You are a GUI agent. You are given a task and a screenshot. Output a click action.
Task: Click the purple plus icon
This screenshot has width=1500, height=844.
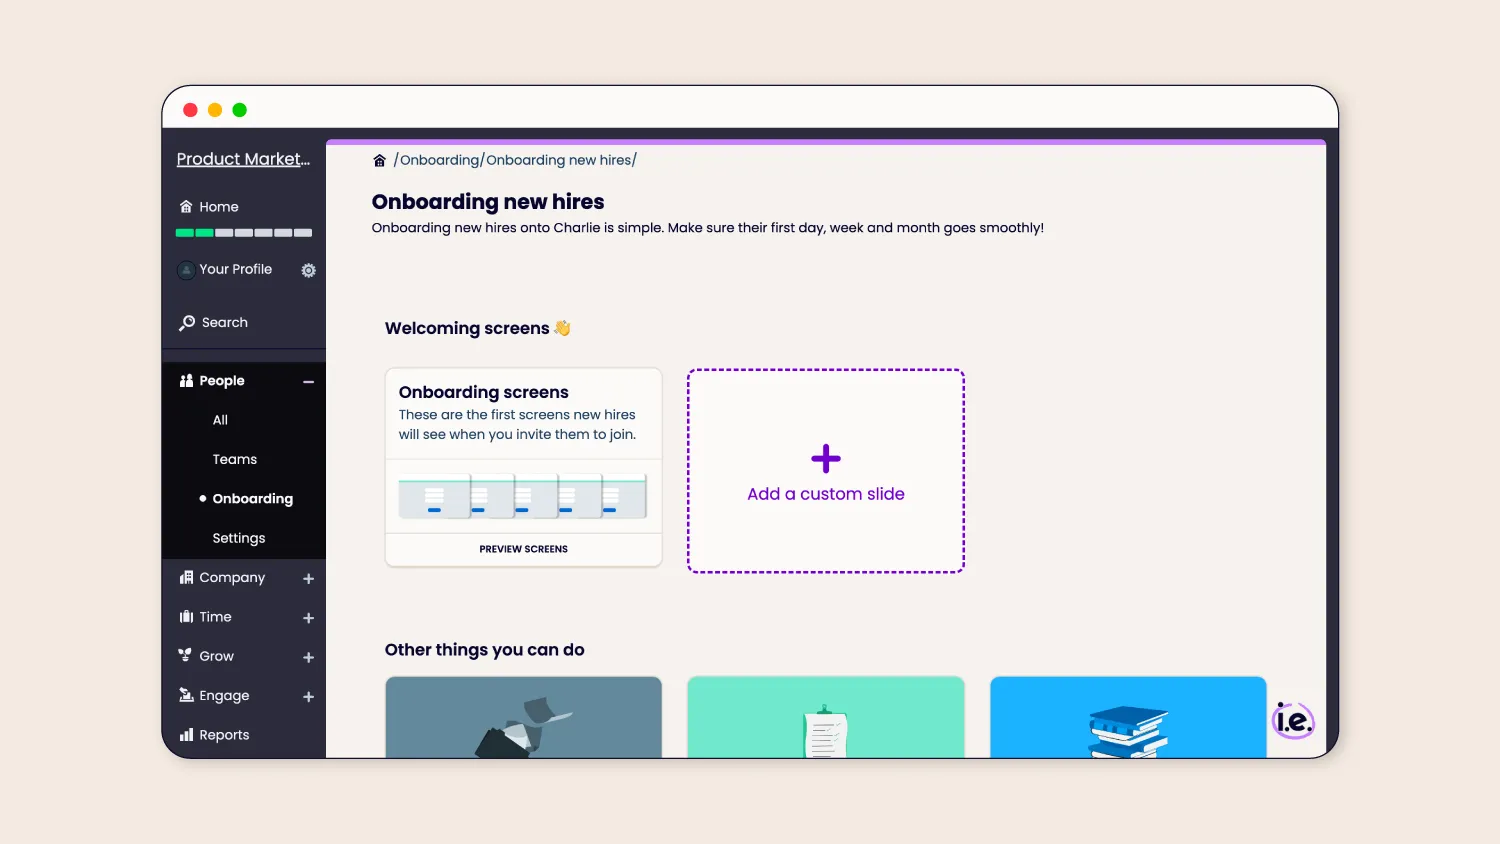coord(826,459)
